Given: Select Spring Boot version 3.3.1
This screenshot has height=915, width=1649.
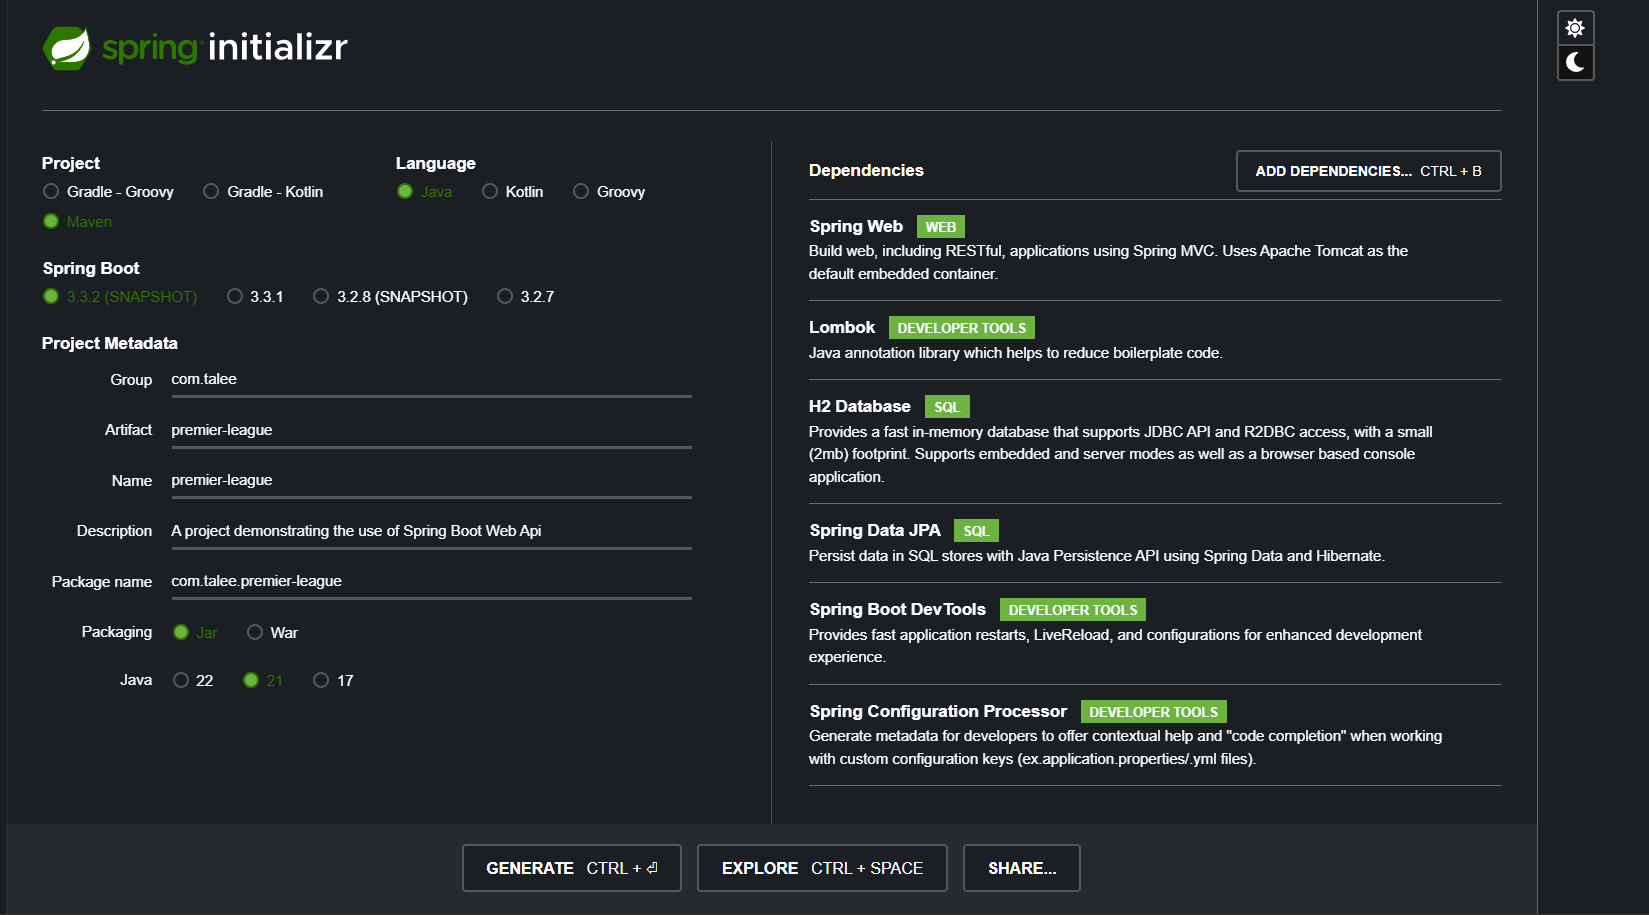Looking at the screenshot, I should (x=255, y=297).
